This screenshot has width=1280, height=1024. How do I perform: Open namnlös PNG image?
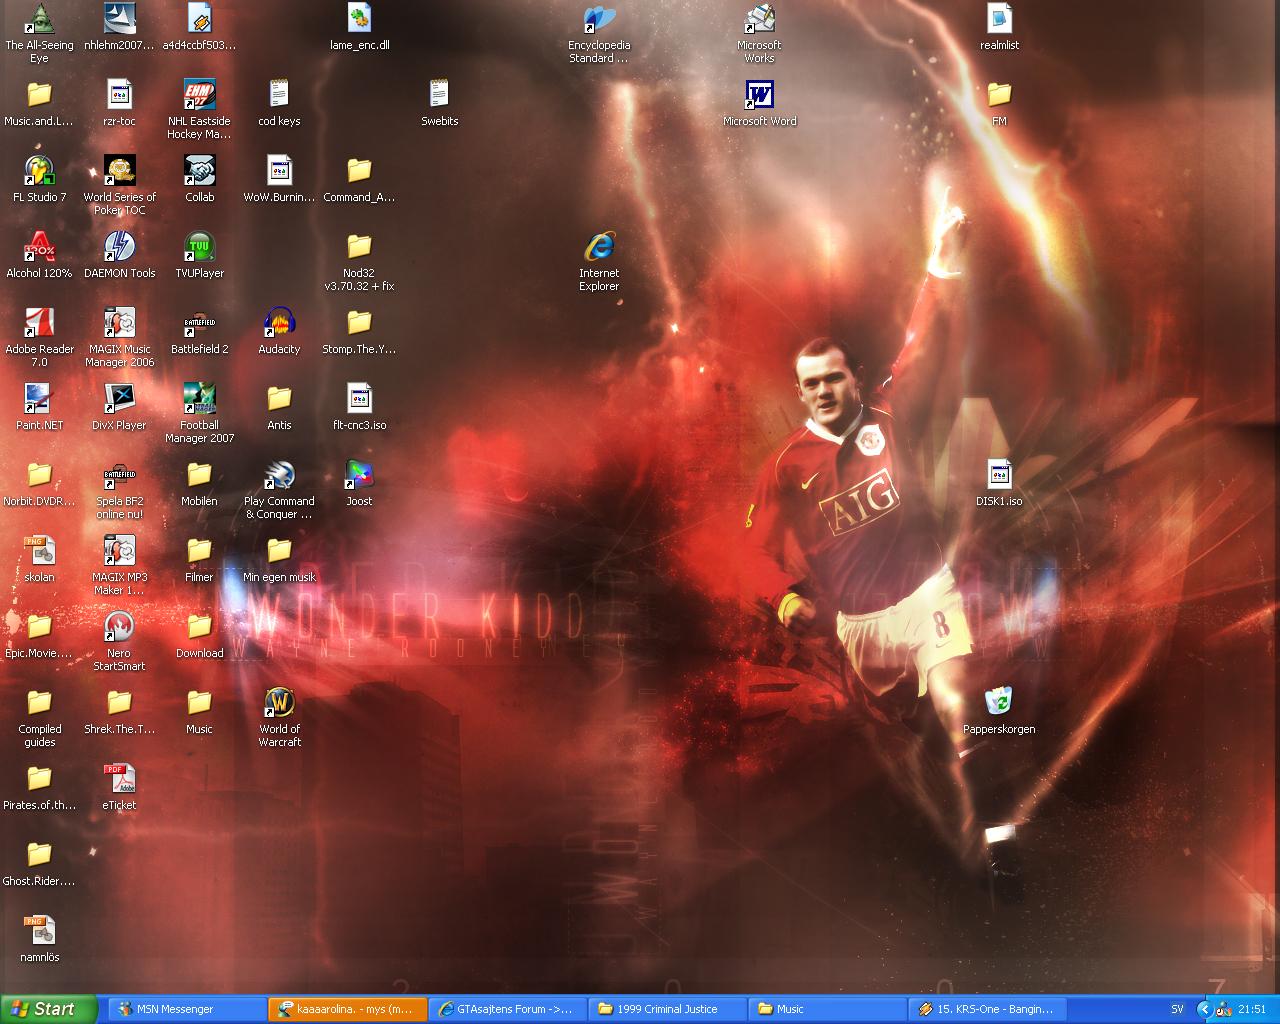tap(39, 932)
